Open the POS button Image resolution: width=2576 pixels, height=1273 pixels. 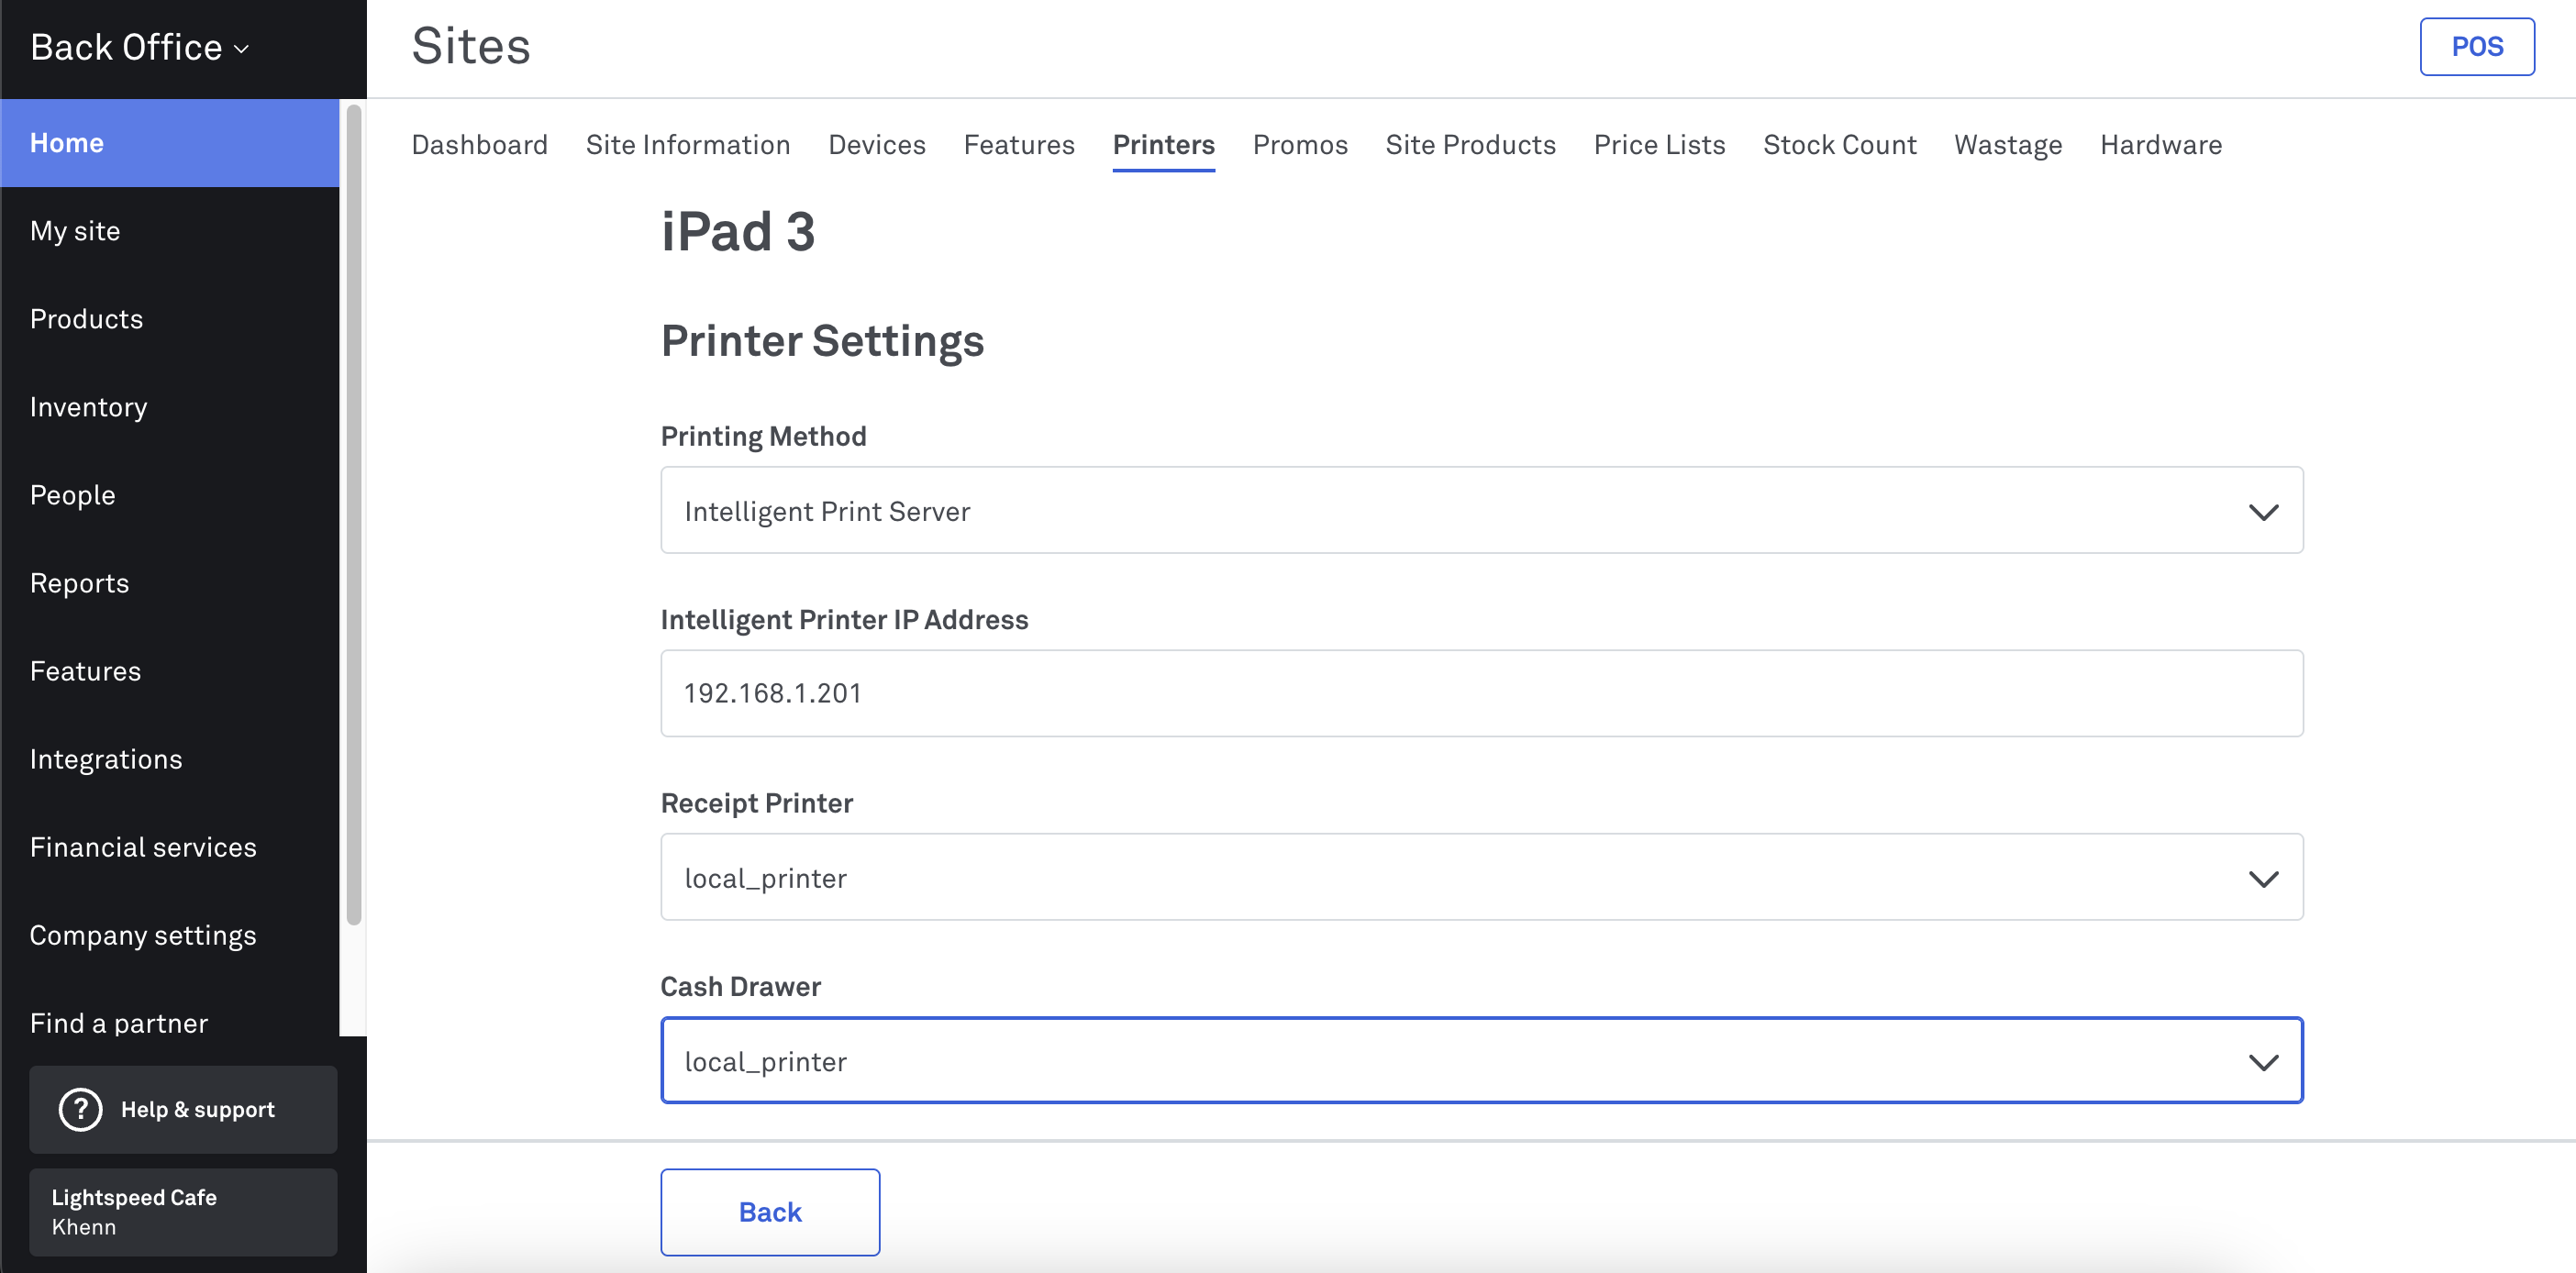2476,46
